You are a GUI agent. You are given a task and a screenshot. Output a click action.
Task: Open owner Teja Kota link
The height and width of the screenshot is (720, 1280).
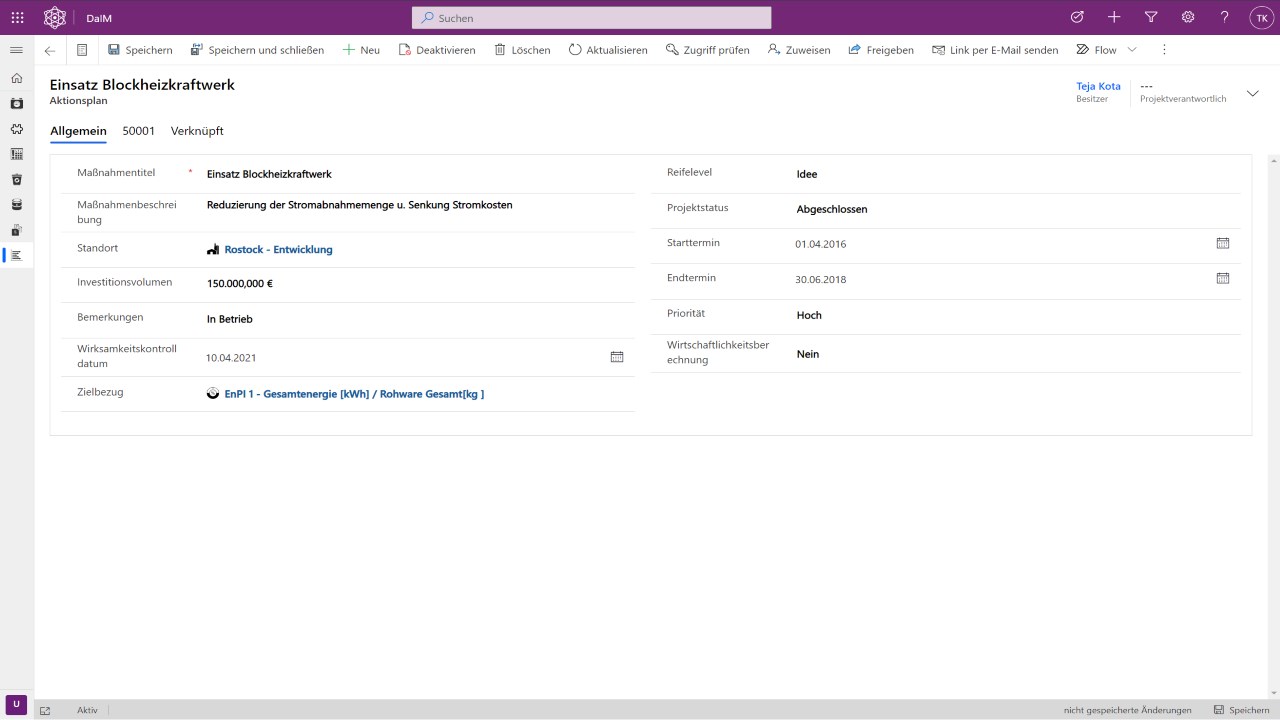tap(1098, 86)
